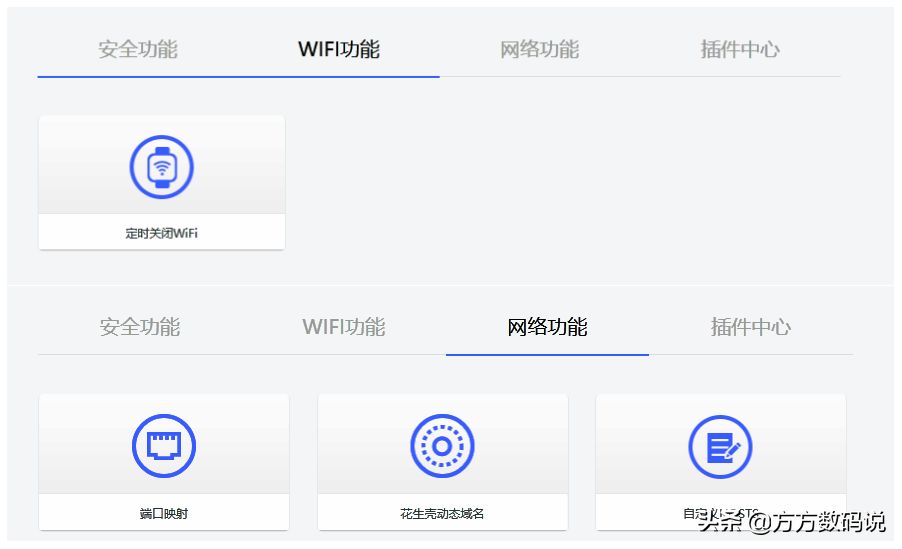Open 插件中心 tab above the custom hosts card

tap(751, 327)
